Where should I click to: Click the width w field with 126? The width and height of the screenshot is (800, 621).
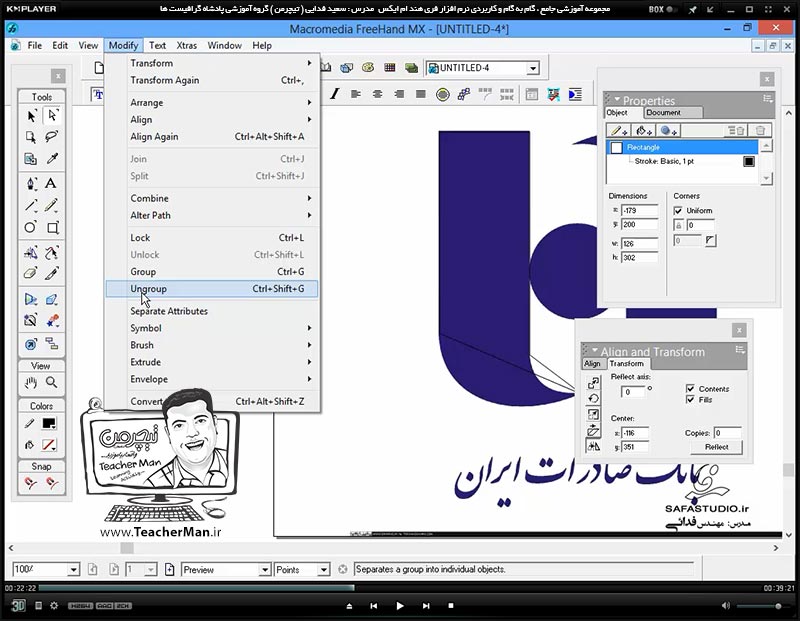point(639,243)
